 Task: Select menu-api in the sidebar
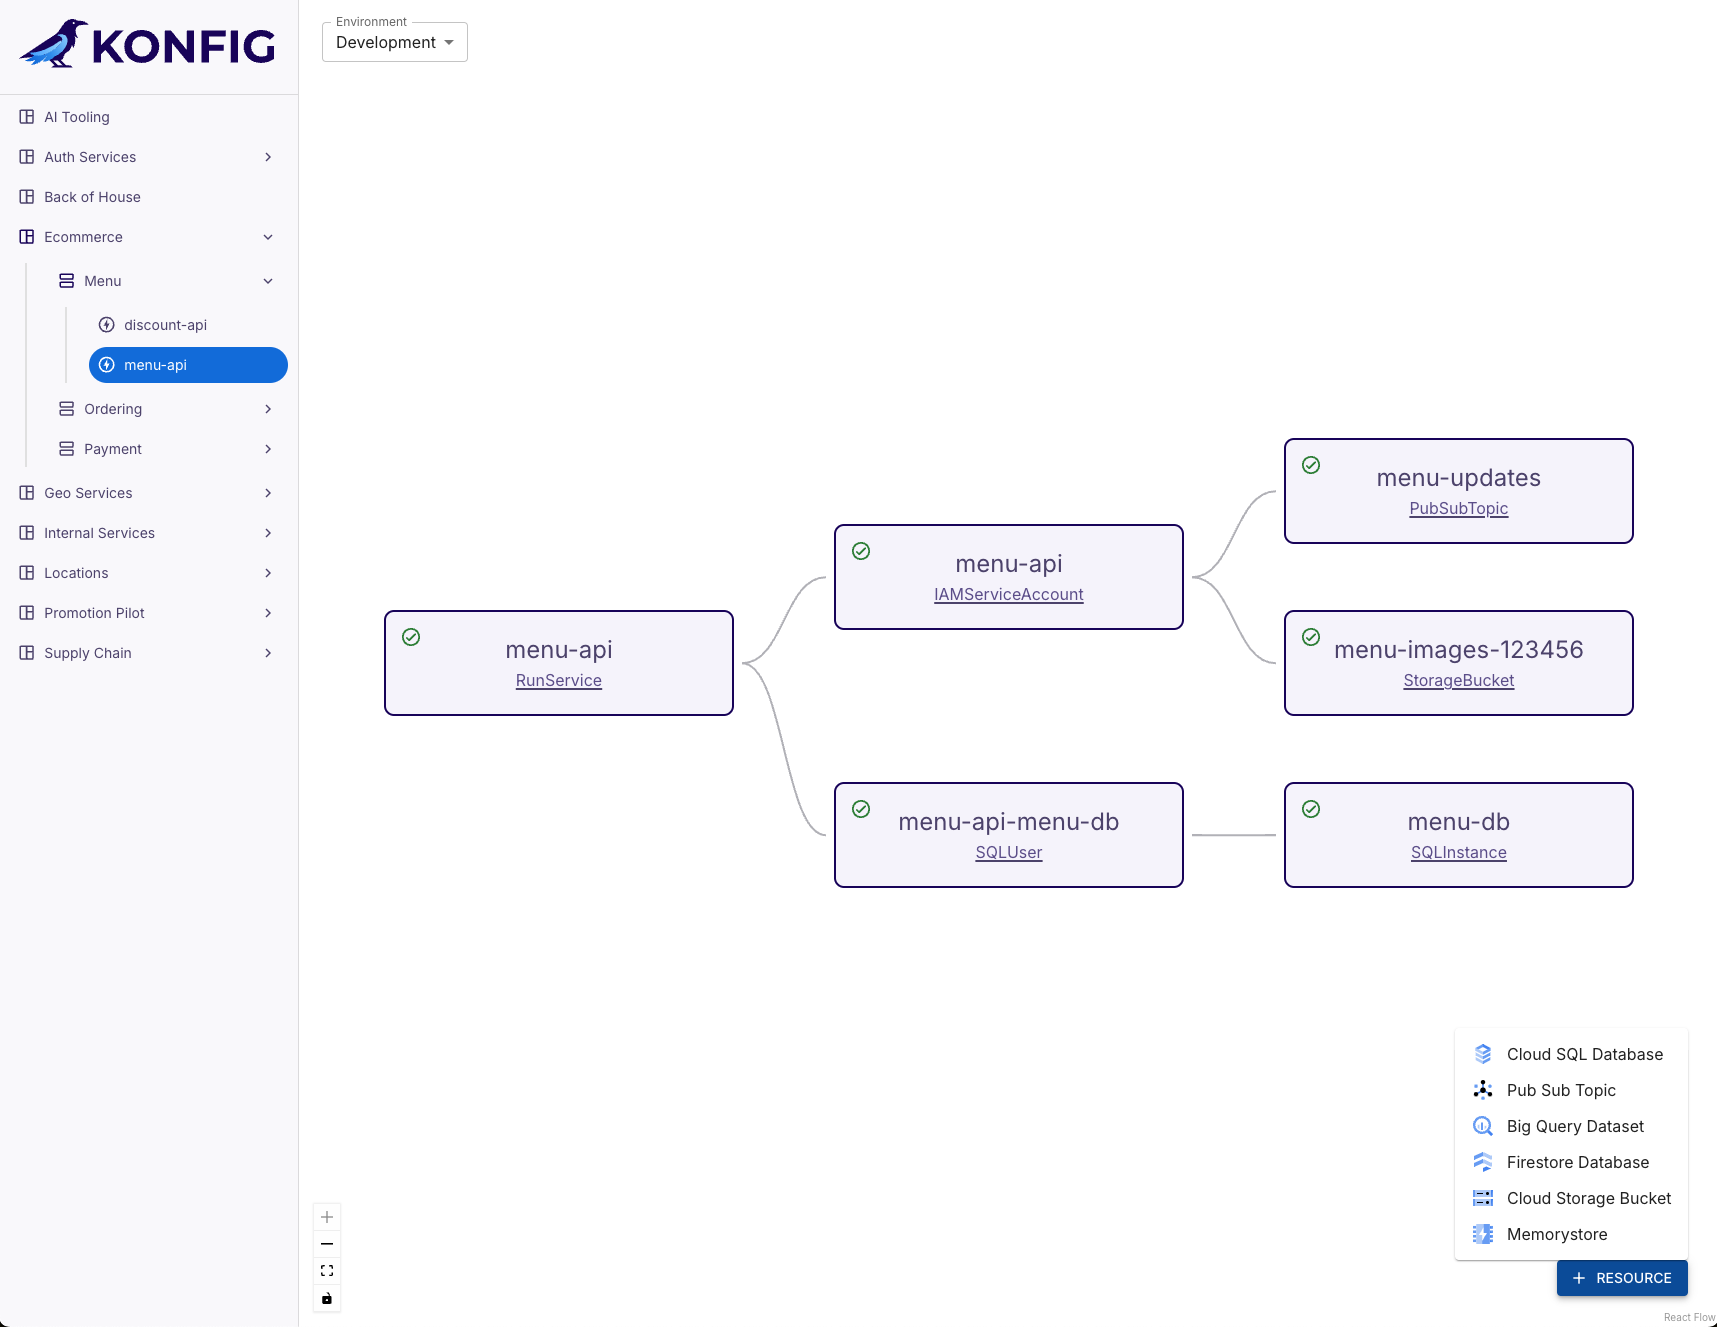point(155,365)
